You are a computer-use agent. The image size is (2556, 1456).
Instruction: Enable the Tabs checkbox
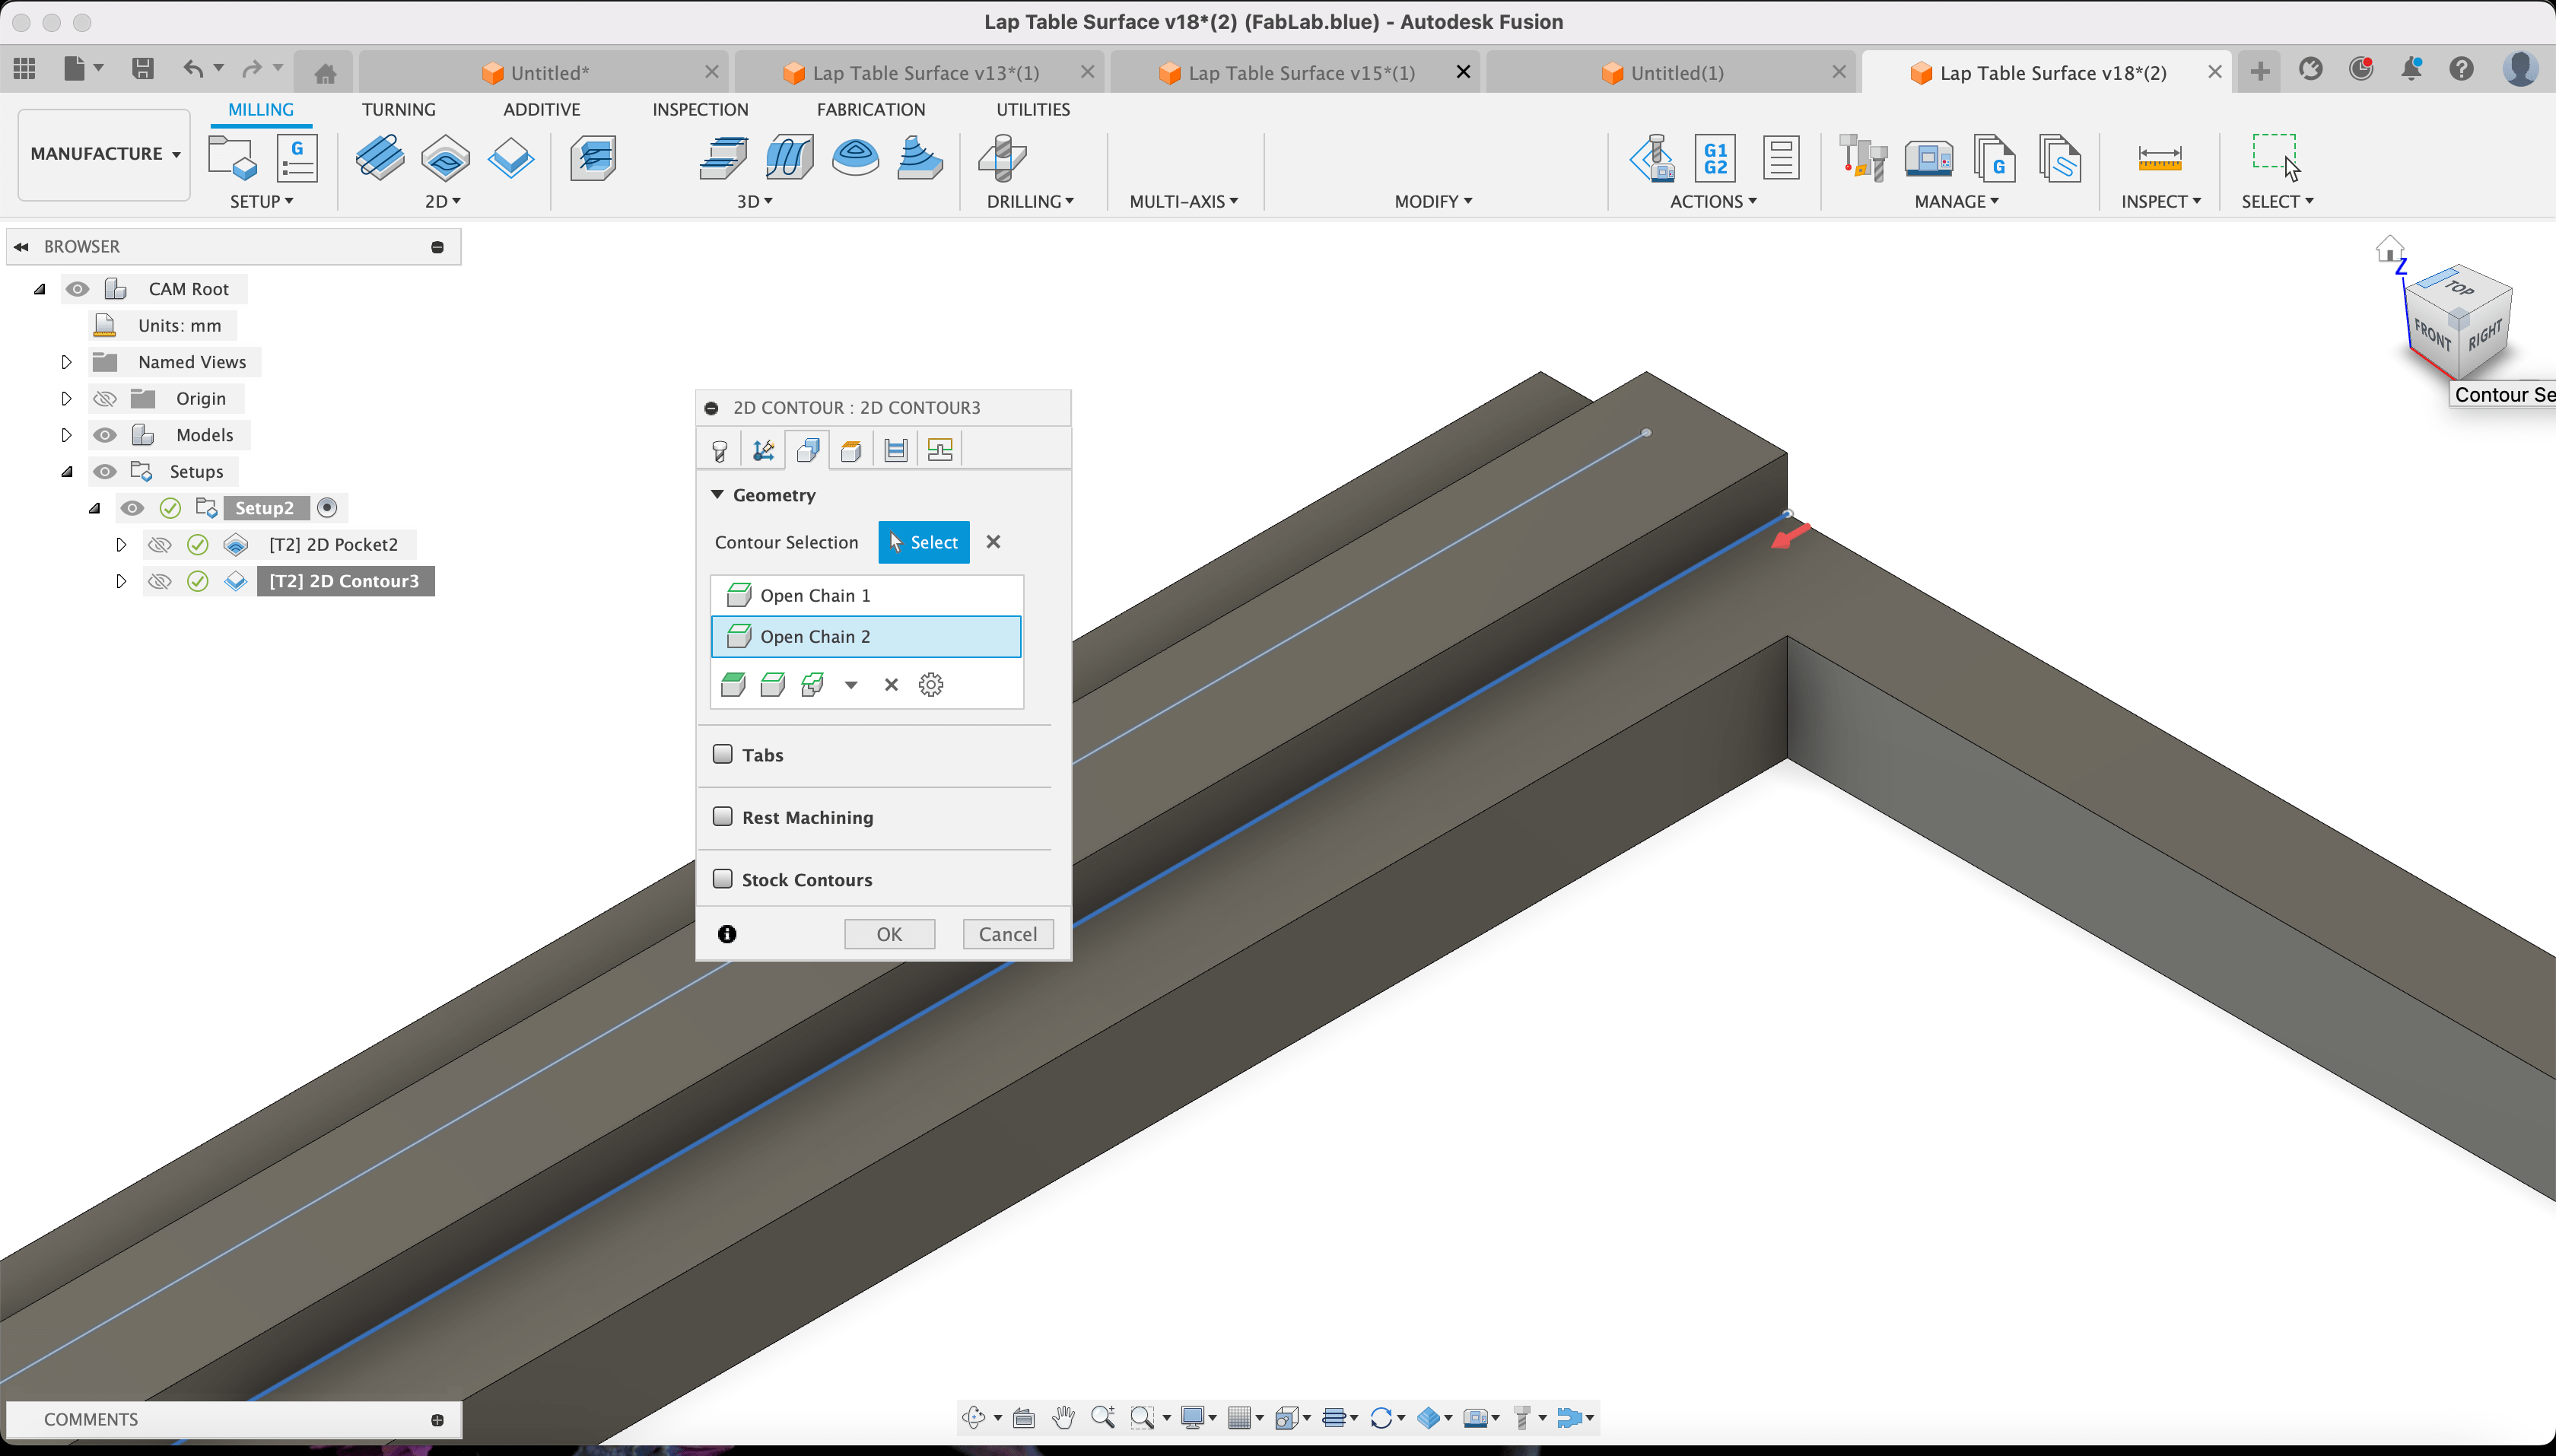tap(722, 754)
